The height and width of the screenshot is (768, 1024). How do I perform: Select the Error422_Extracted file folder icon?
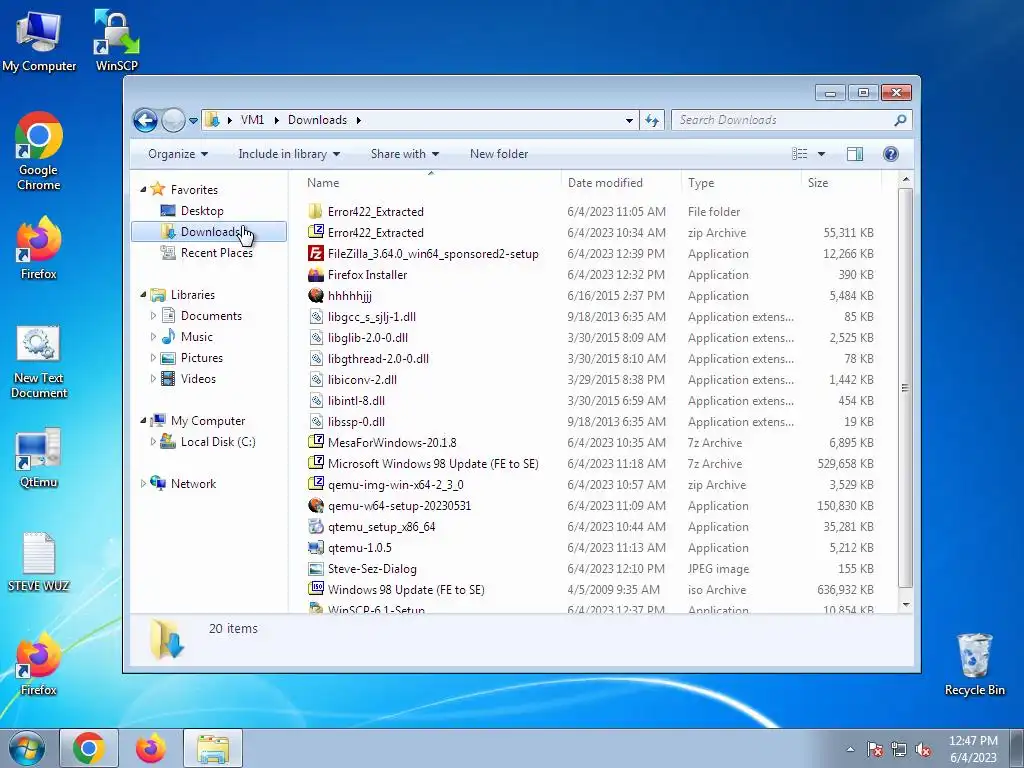[x=315, y=212]
